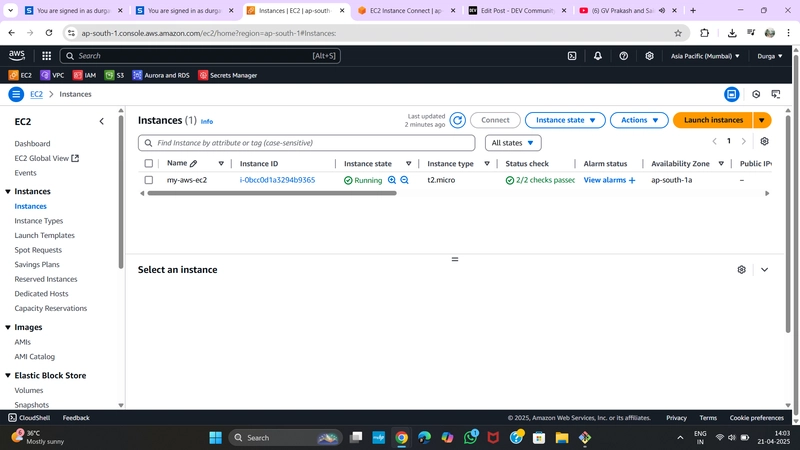Click View alarms link
The height and width of the screenshot is (450, 800).
[x=605, y=180]
